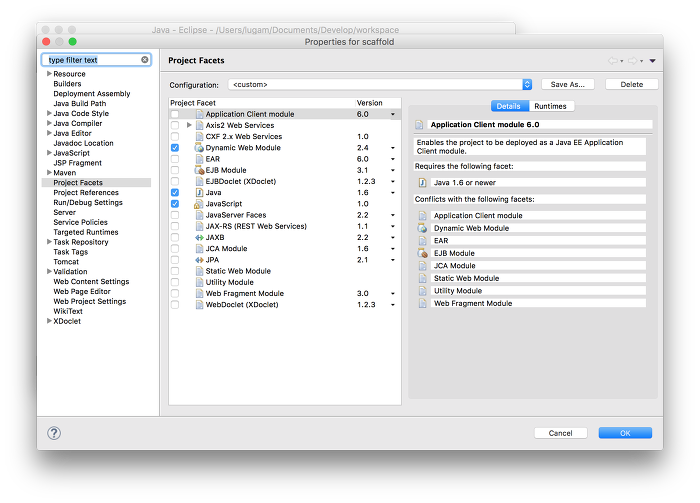Open Java Build Path page

[79, 104]
